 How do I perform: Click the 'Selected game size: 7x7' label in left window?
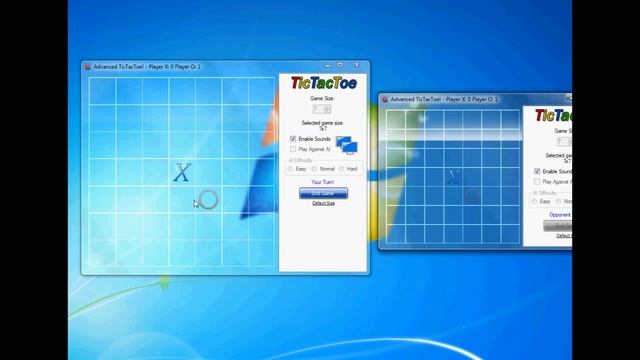322,125
